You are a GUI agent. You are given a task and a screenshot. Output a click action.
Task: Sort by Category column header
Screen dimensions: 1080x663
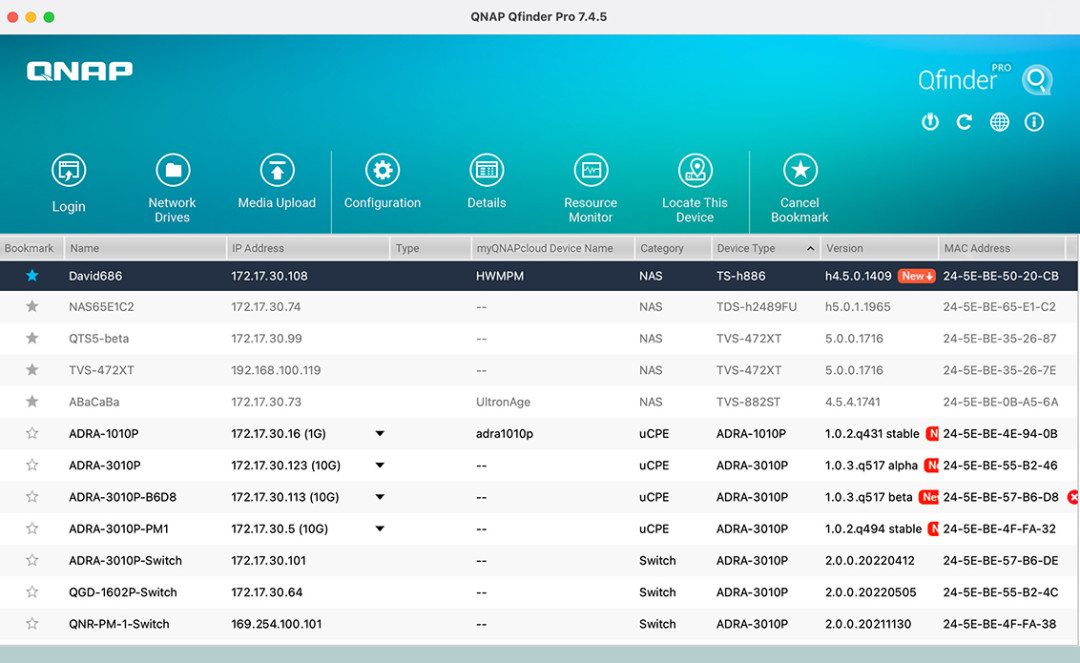[x=673, y=248]
